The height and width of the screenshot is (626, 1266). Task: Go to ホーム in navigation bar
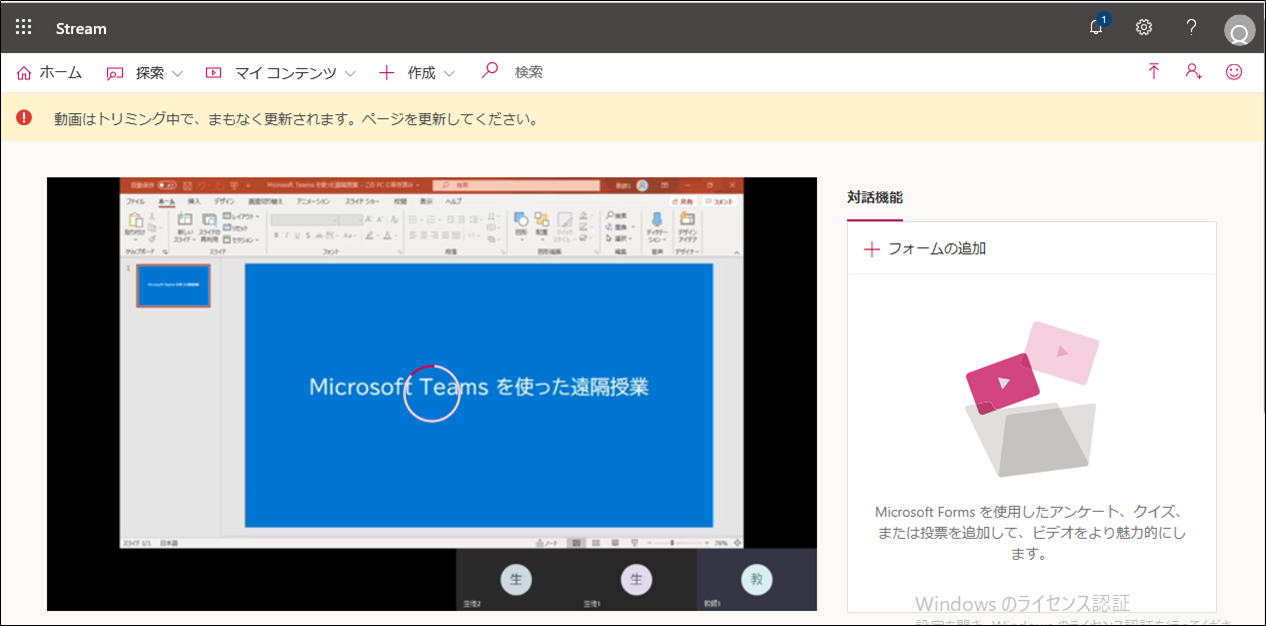point(50,72)
